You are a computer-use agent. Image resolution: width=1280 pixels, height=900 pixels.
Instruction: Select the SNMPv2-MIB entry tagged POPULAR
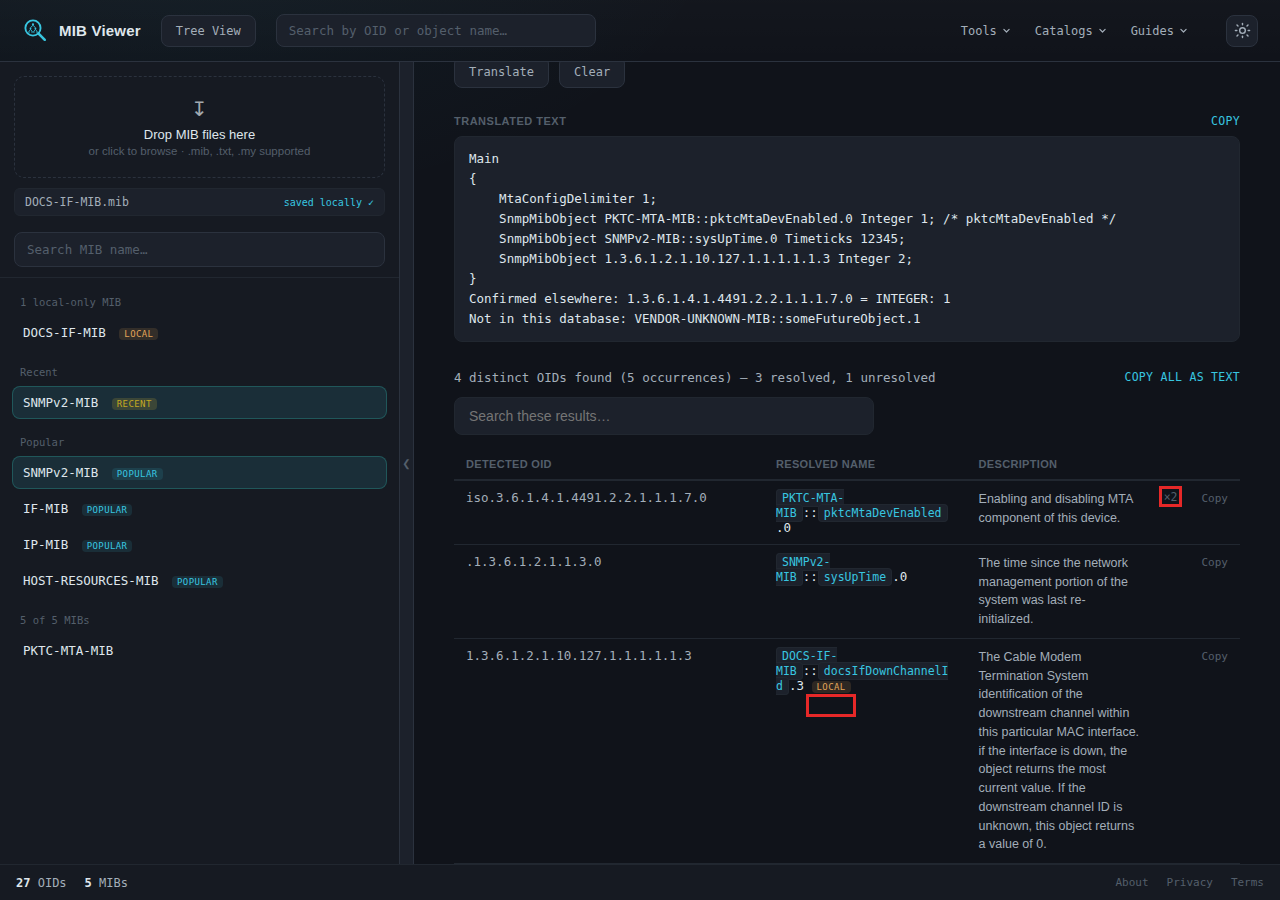(199, 473)
